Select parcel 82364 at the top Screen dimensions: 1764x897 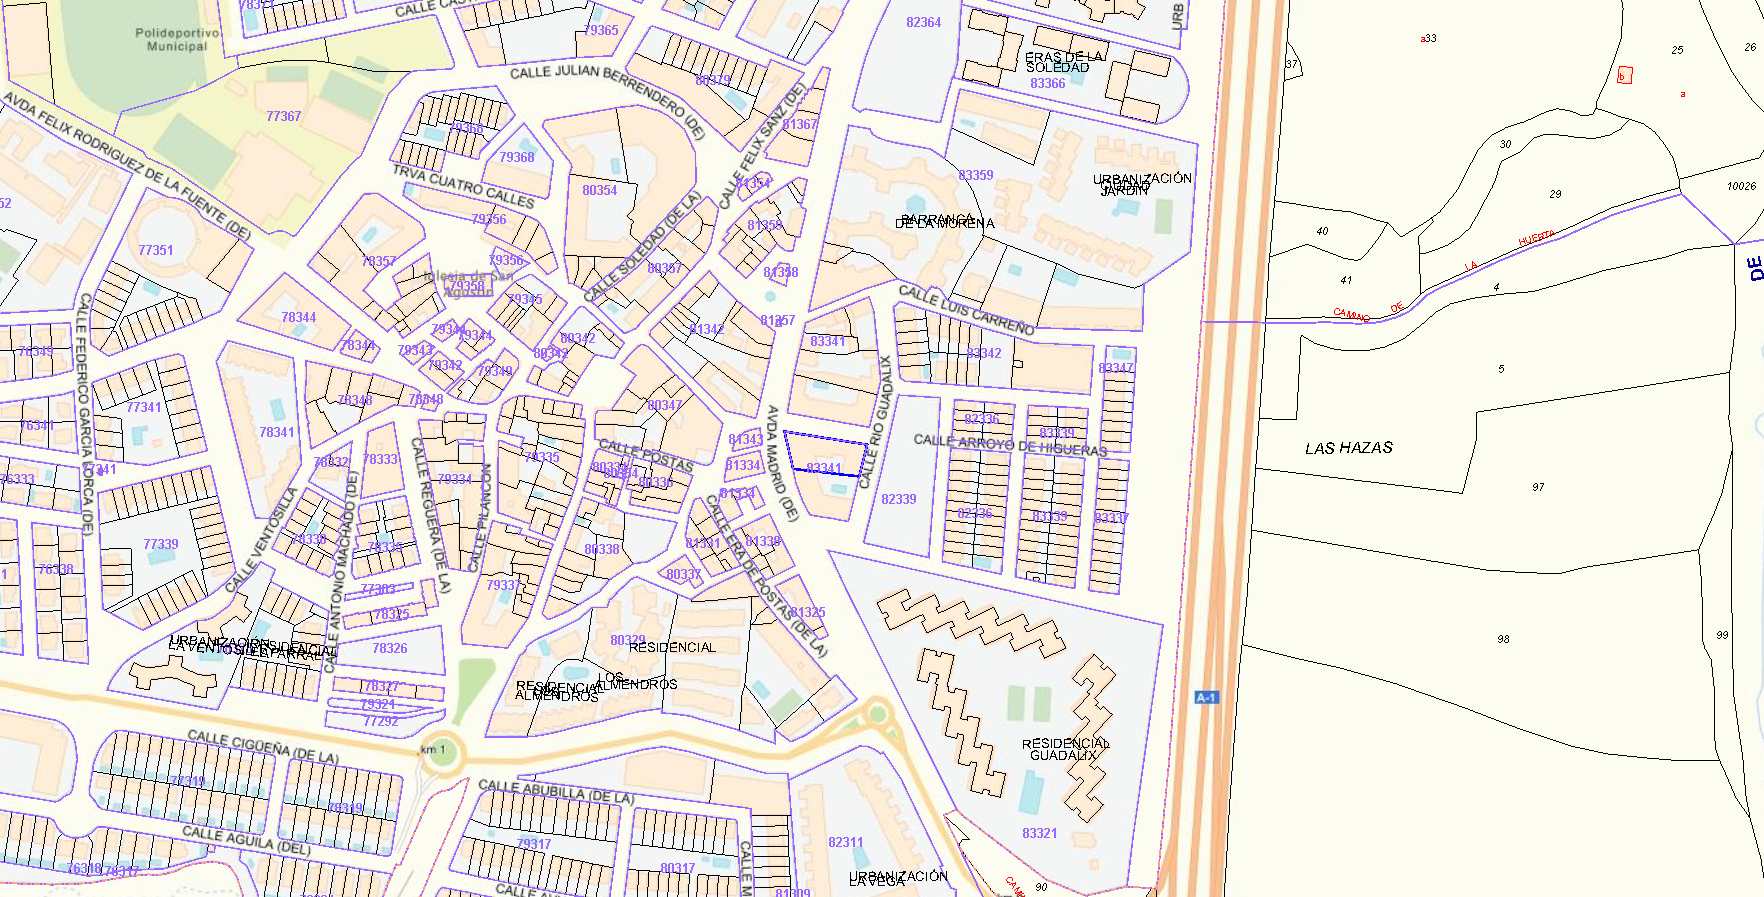point(923,23)
